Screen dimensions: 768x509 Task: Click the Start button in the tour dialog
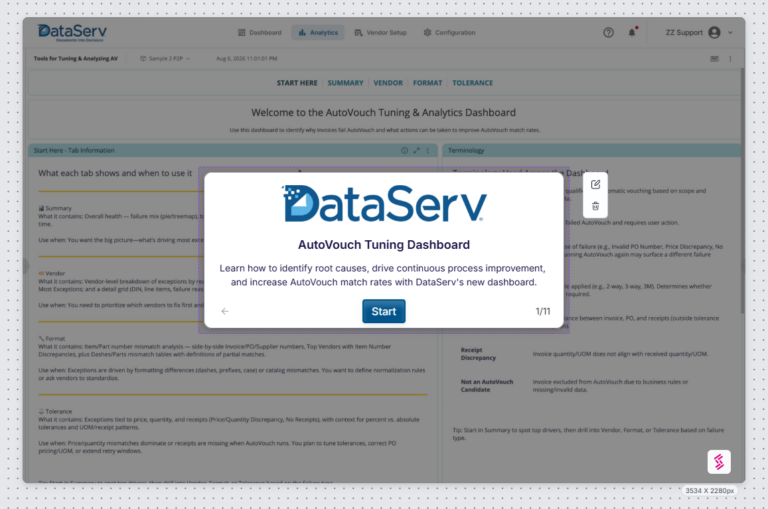pos(384,311)
